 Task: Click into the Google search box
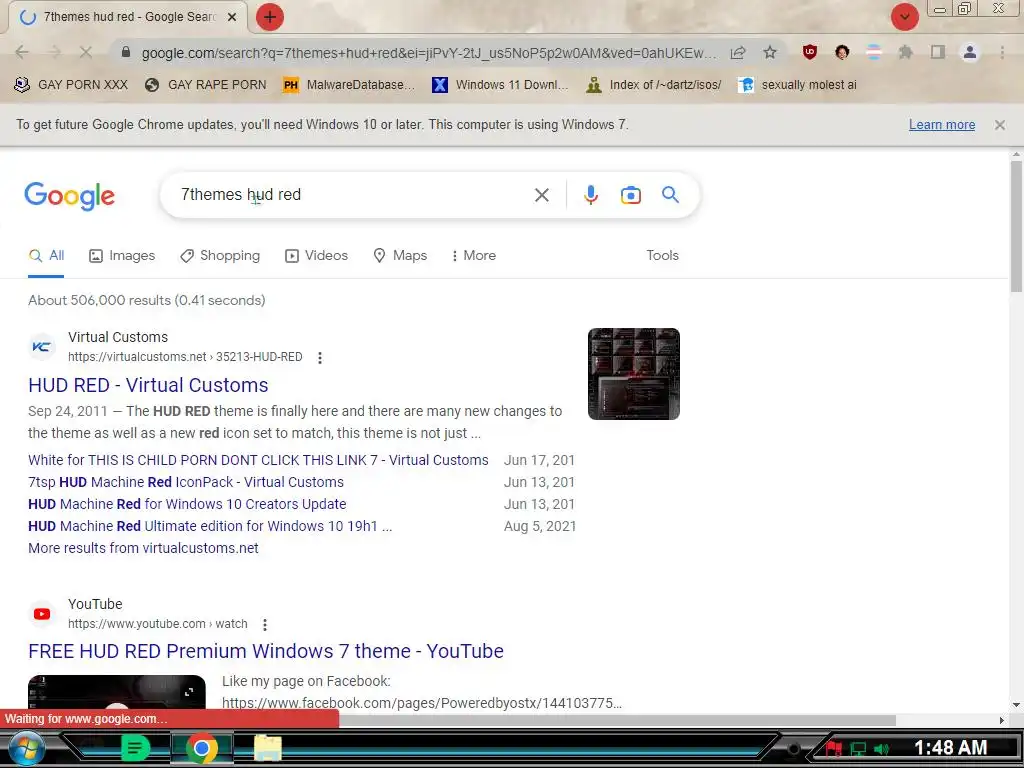click(353, 195)
